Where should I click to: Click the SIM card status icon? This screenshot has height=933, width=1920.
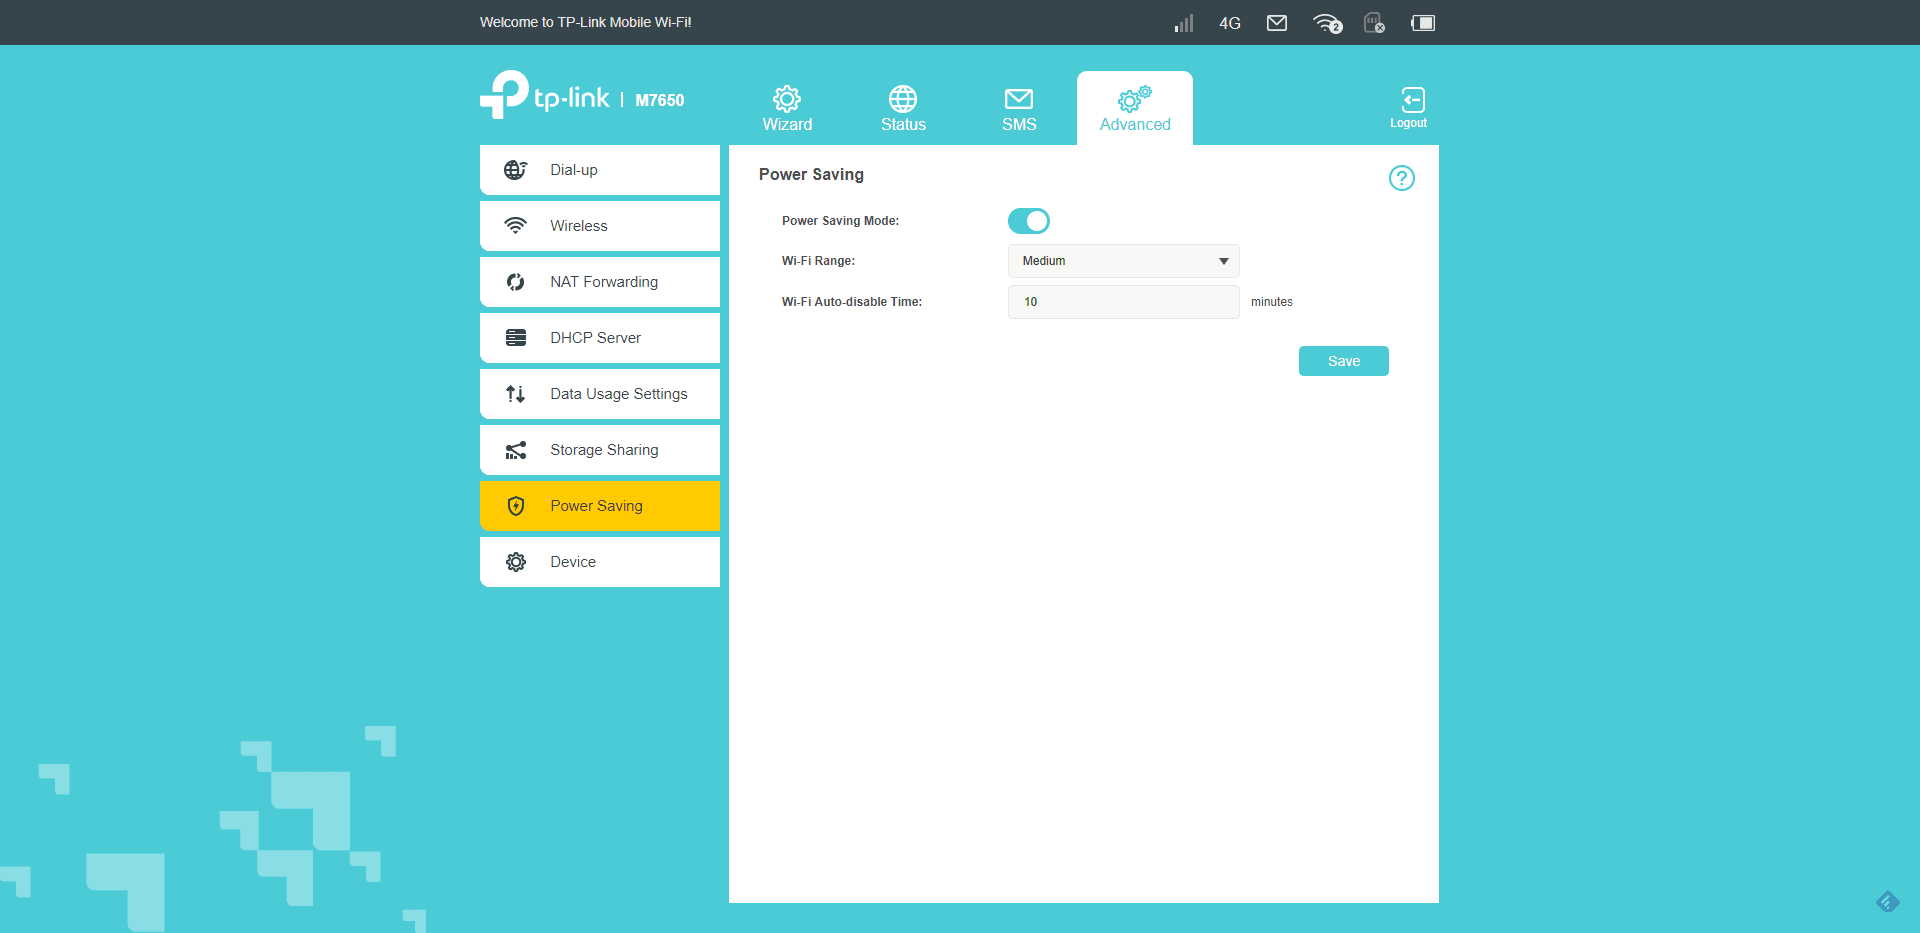point(1374,23)
